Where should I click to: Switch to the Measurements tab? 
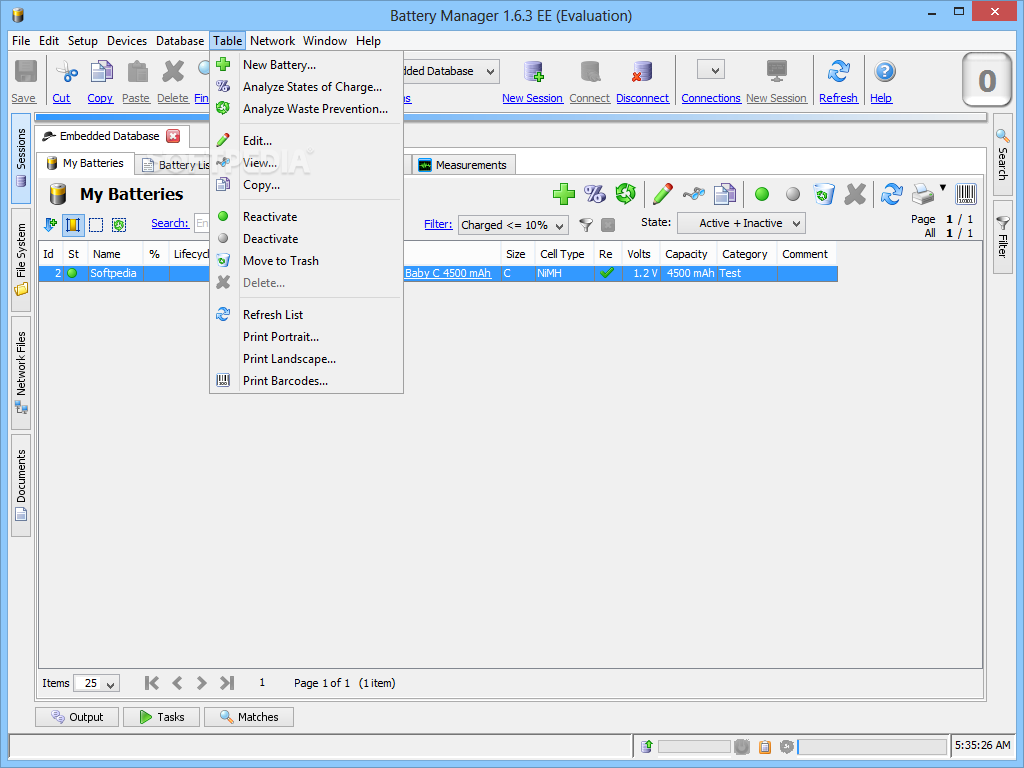point(463,165)
